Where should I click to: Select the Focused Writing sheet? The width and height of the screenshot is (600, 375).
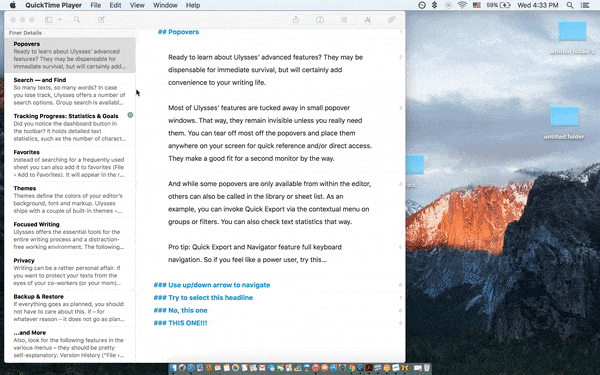(70, 235)
